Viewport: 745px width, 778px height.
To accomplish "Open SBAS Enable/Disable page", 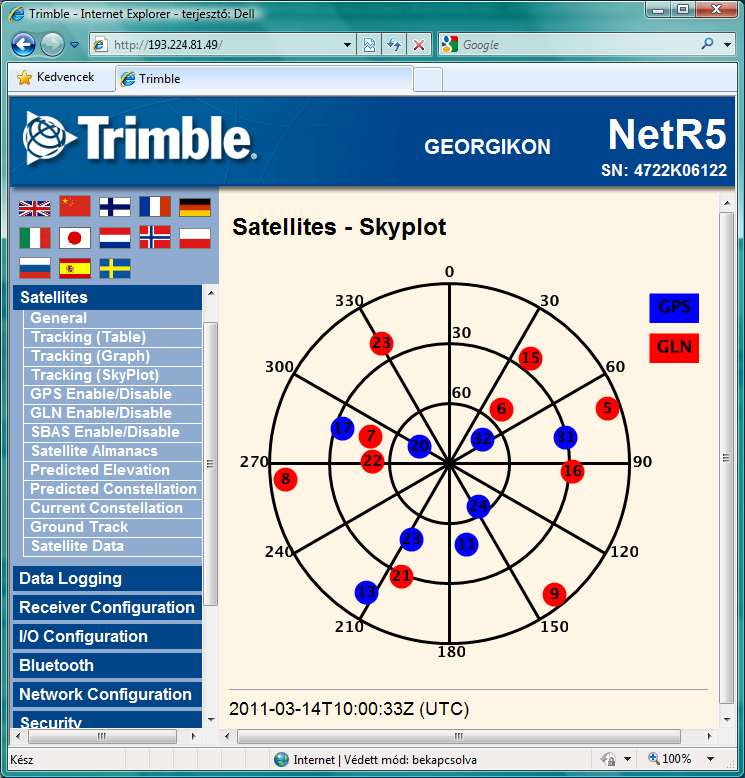I will (x=113, y=432).
